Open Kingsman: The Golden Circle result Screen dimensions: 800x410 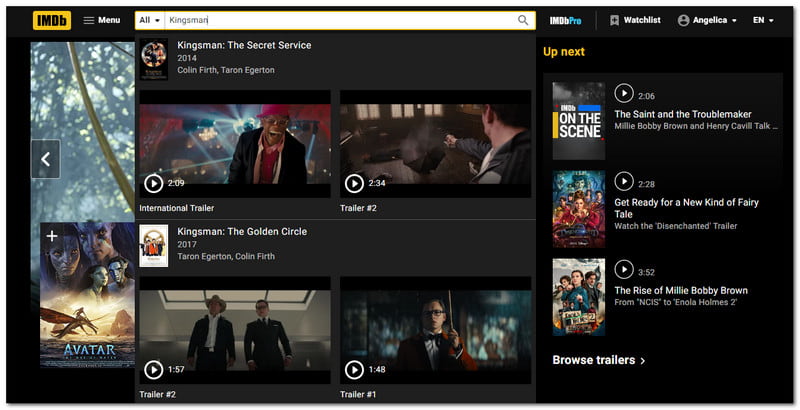pyautogui.click(x=242, y=232)
